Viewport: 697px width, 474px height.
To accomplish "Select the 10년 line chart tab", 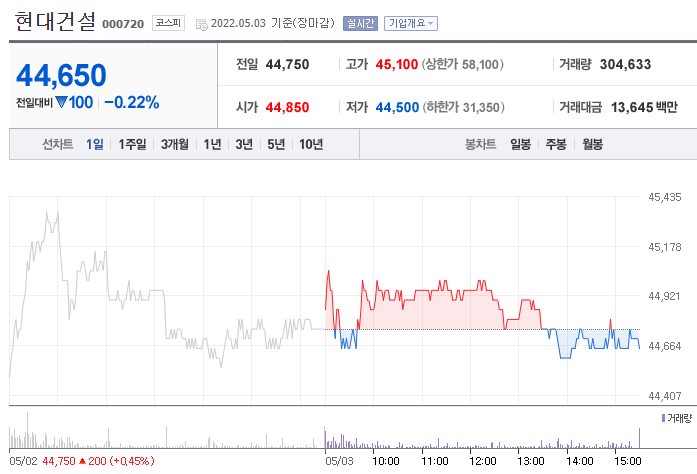I will [x=311, y=144].
